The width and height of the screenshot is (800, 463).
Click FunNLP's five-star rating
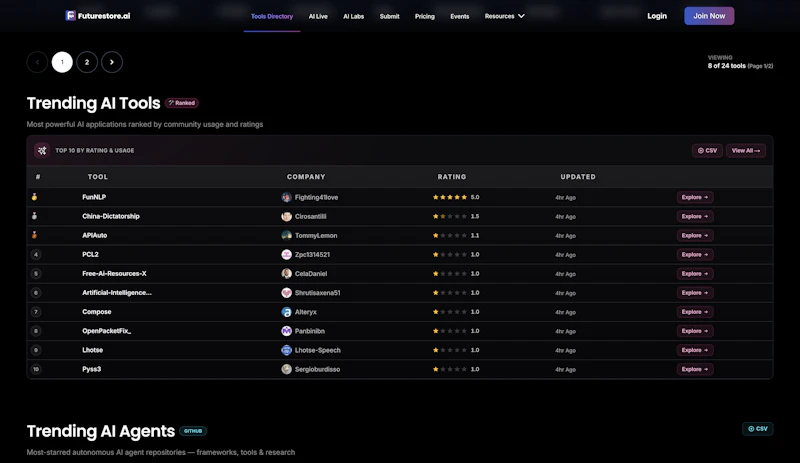[449, 197]
